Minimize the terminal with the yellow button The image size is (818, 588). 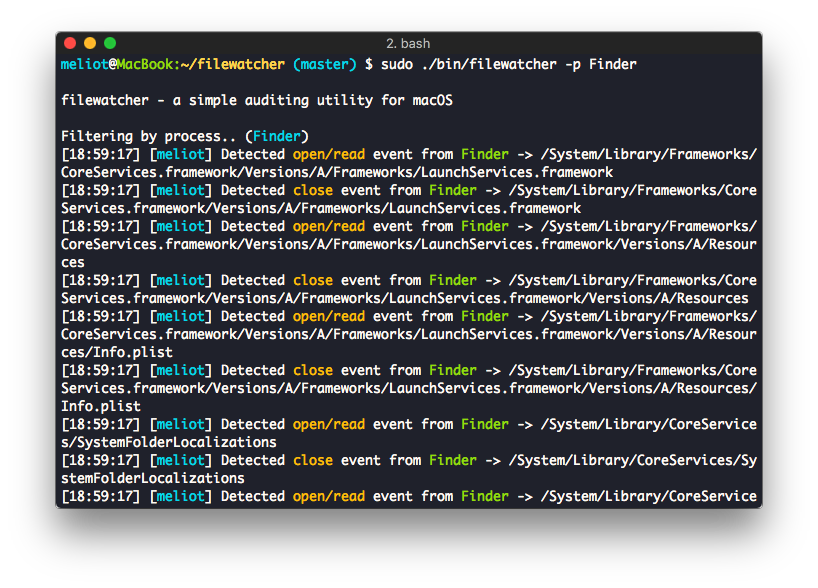(90, 43)
